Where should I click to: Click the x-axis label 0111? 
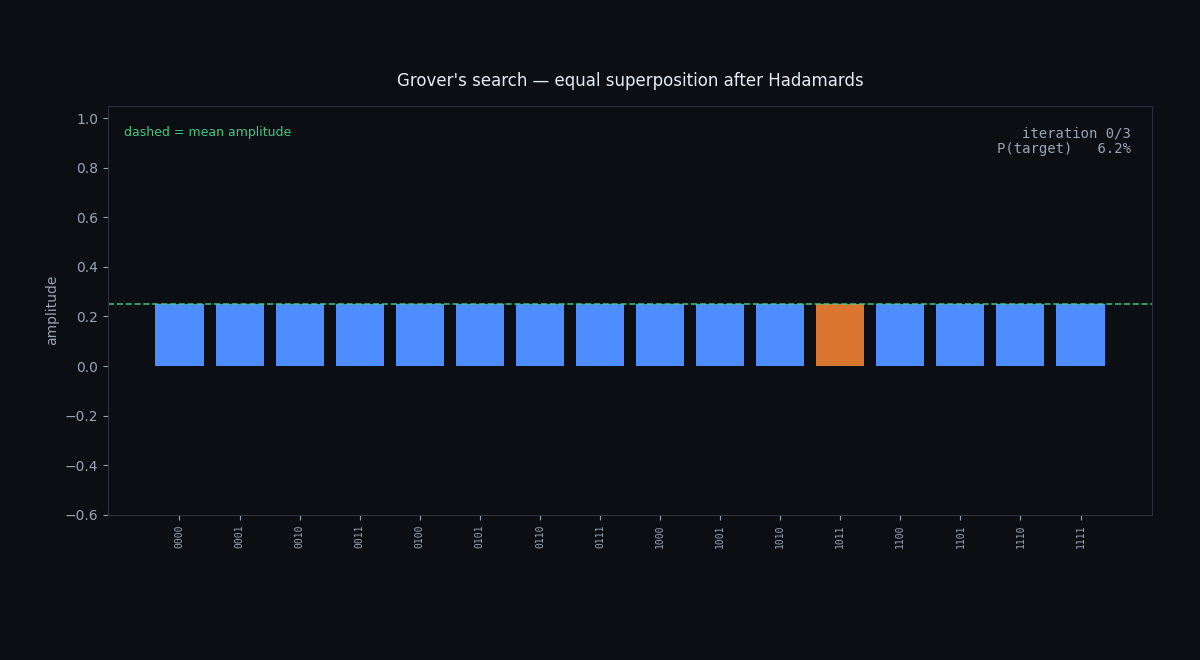coord(600,537)
